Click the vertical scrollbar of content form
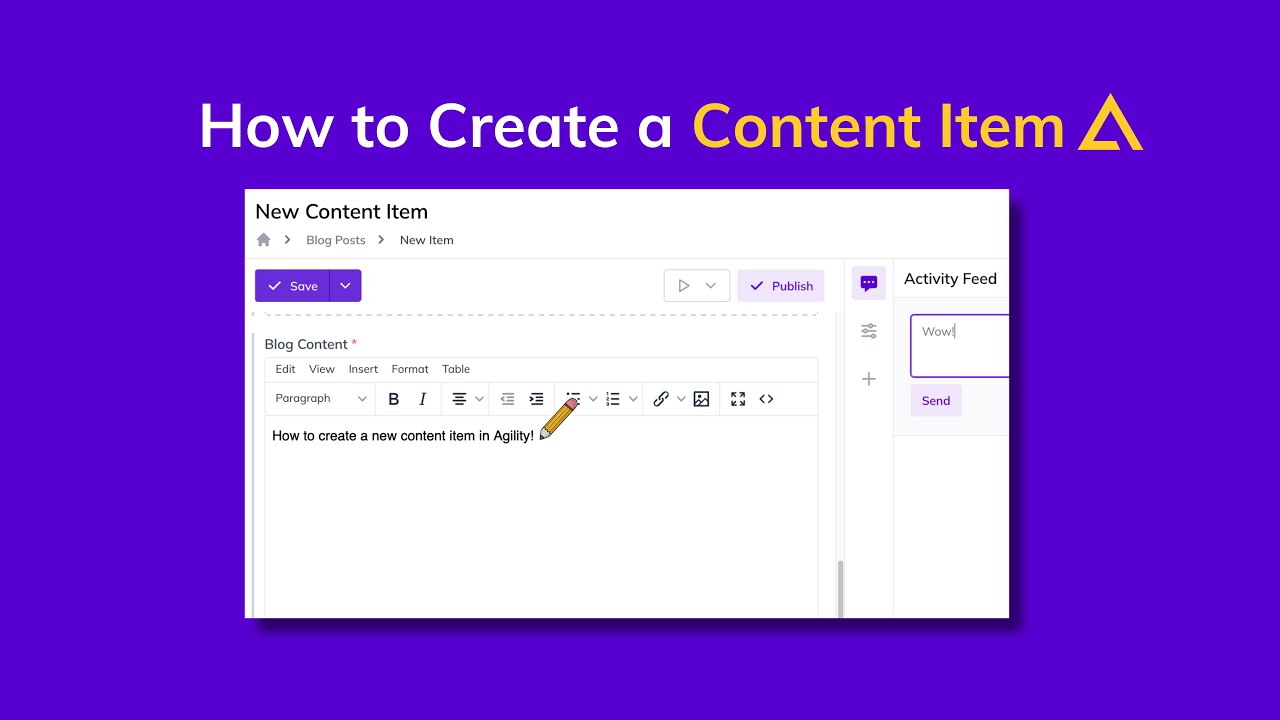The width and height of the screenshot is (1280, 720). coord(840,589)
